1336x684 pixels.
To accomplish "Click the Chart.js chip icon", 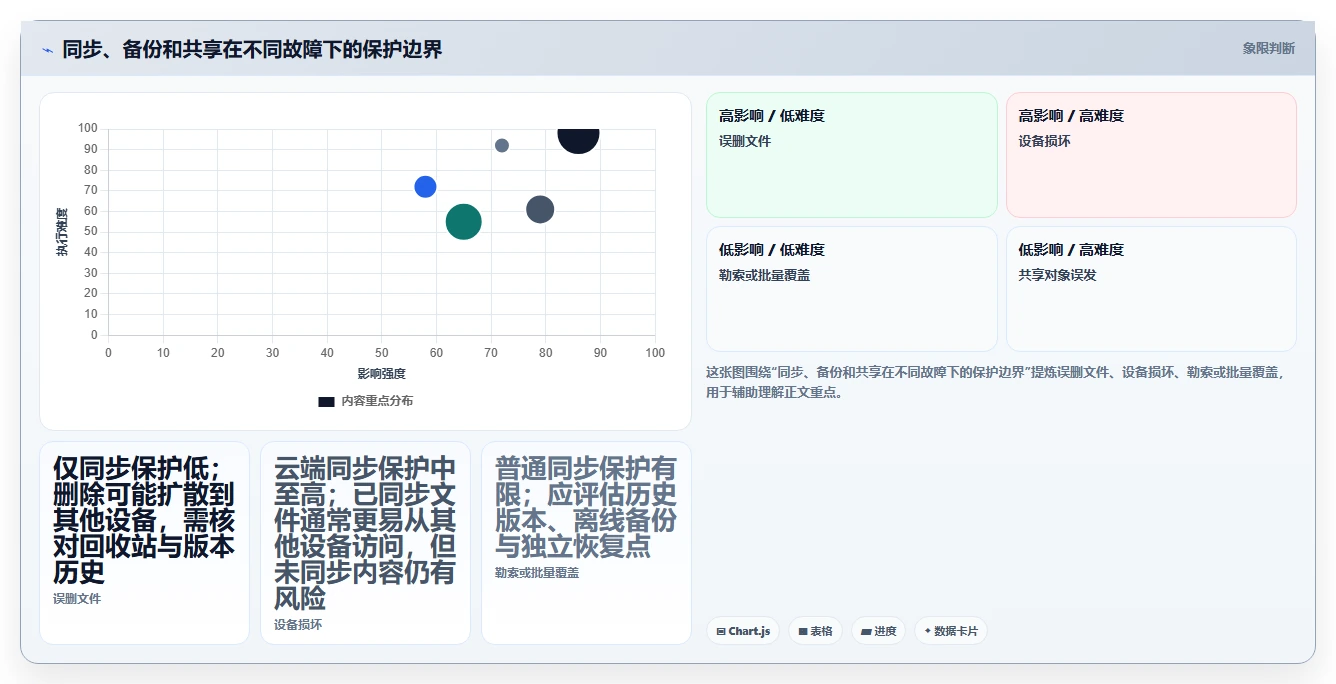I will coord(721,632).
